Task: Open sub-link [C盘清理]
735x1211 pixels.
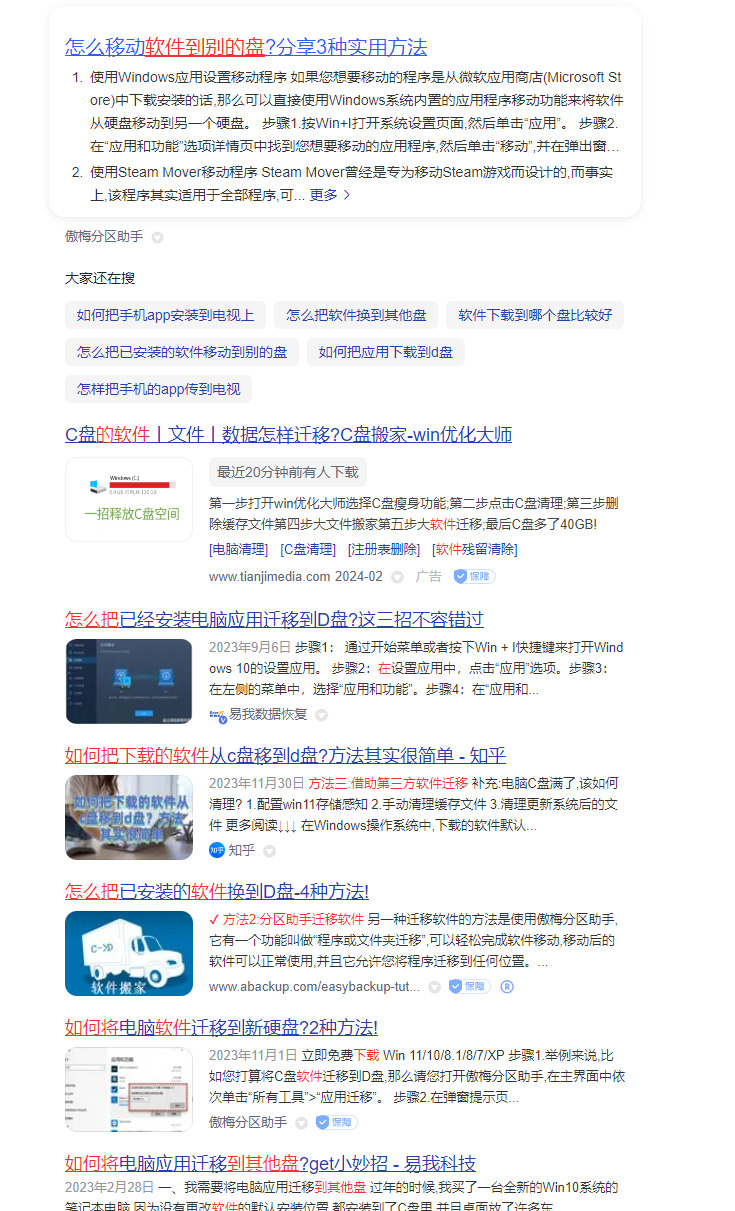Action: 308,549
